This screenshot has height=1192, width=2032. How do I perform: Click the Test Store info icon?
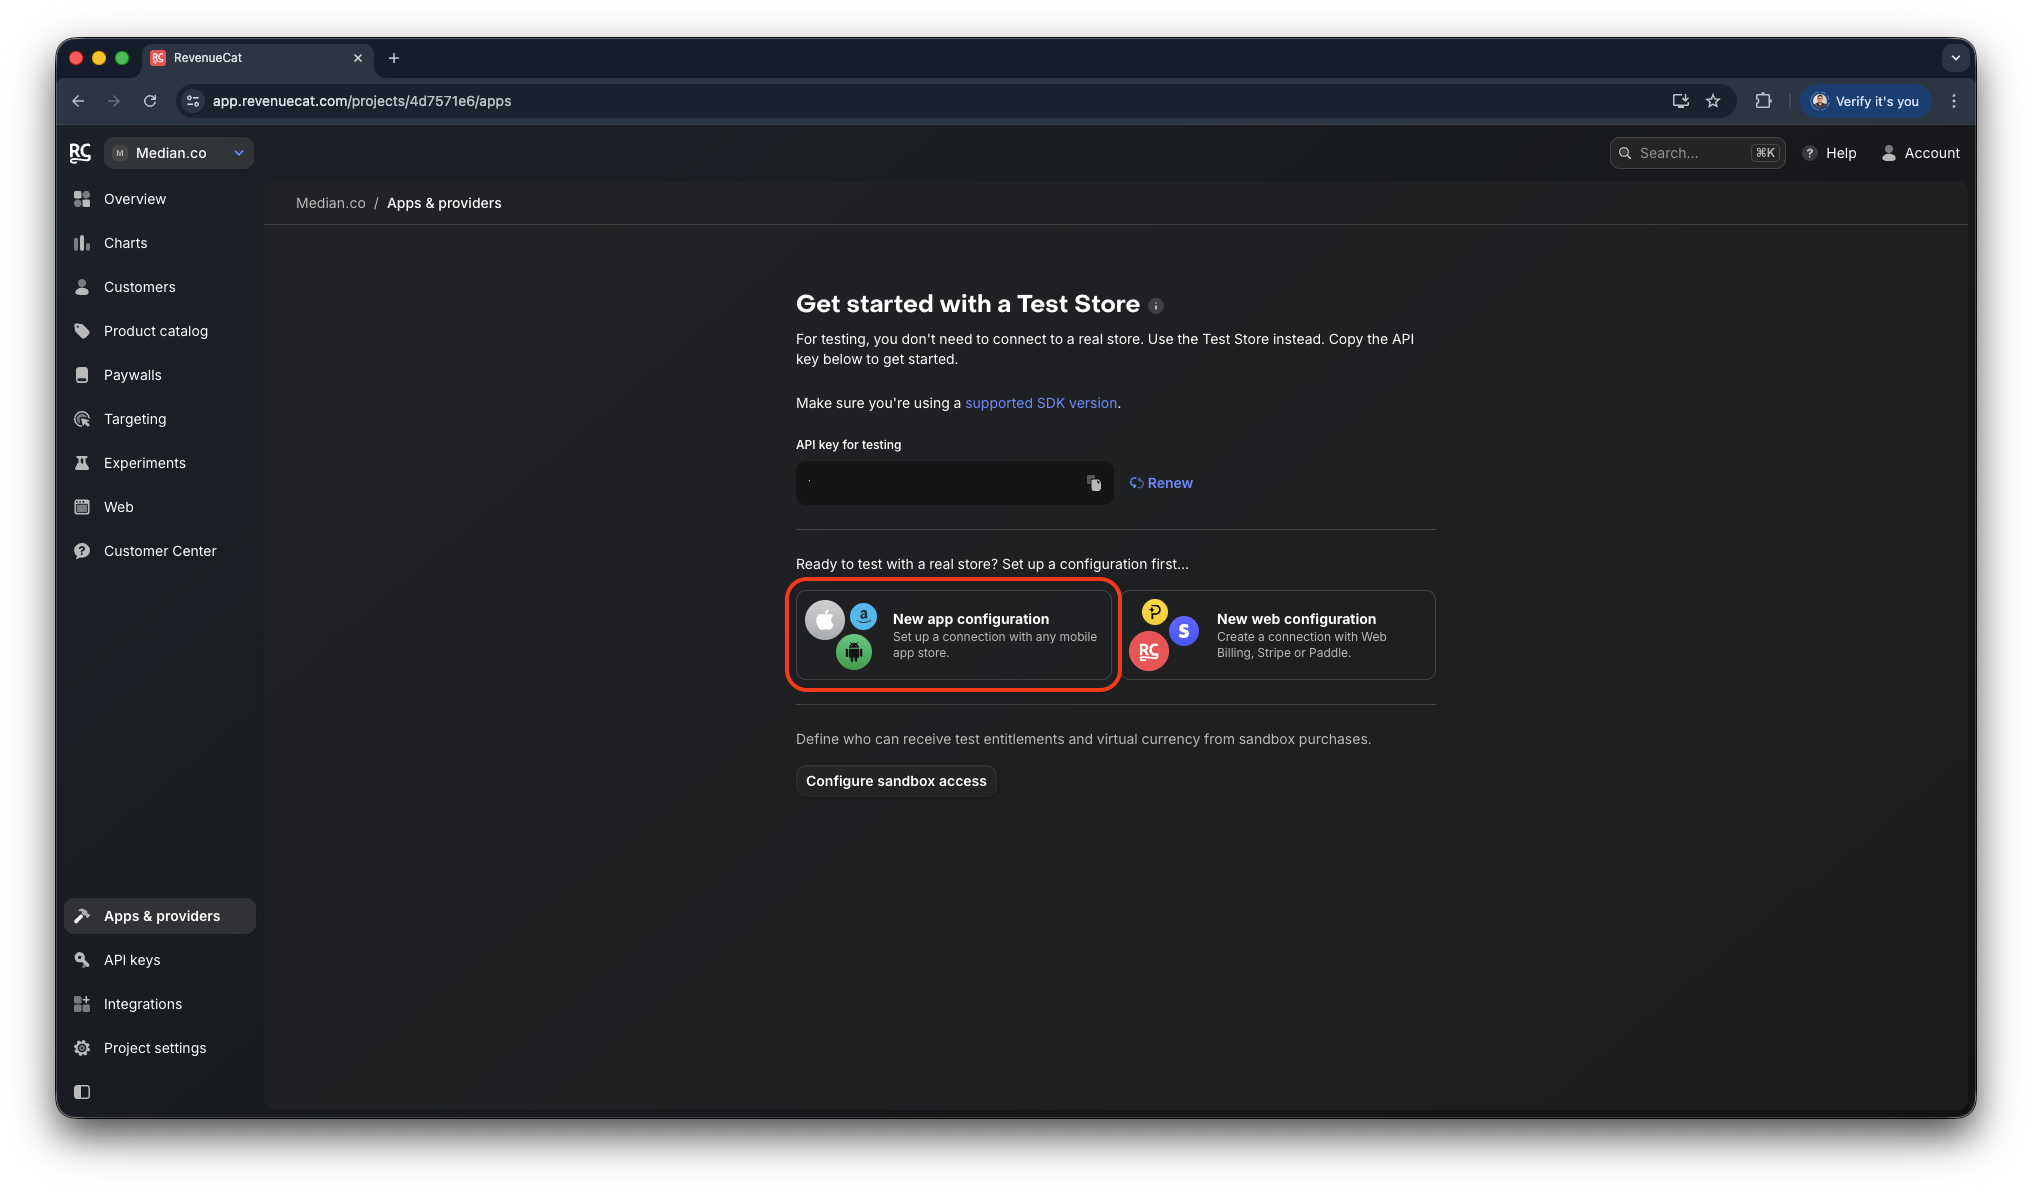point(1156,306)
